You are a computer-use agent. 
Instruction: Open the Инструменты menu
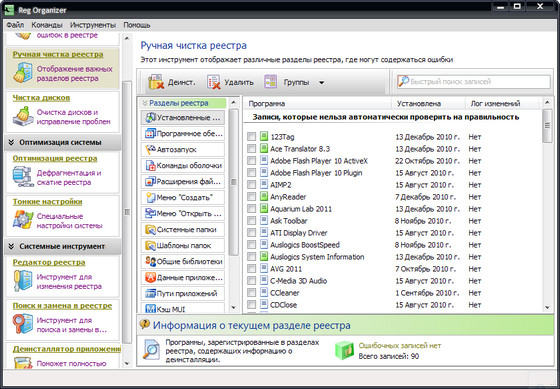(x=93, y=25)
